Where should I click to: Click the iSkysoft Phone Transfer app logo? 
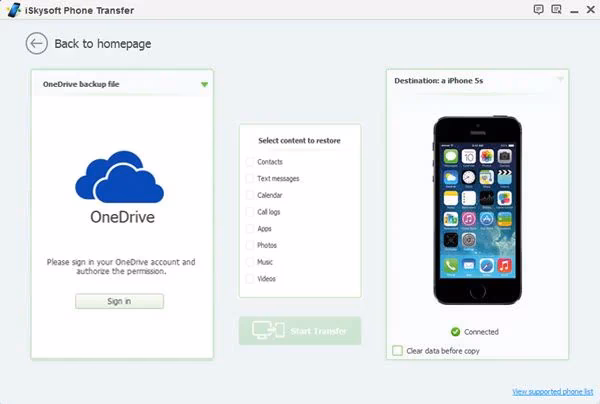(x=8, y=9)
